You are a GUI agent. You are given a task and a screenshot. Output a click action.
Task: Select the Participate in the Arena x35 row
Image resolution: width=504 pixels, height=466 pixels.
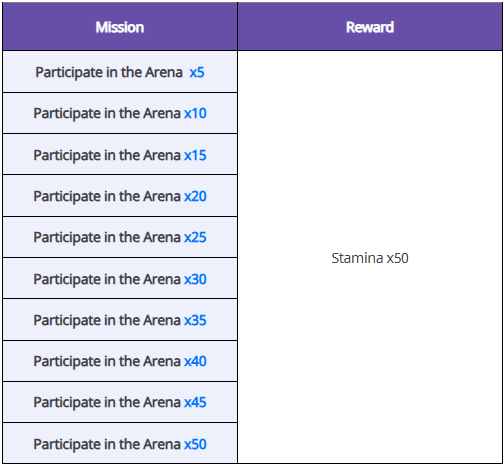(x=120, y=320)
